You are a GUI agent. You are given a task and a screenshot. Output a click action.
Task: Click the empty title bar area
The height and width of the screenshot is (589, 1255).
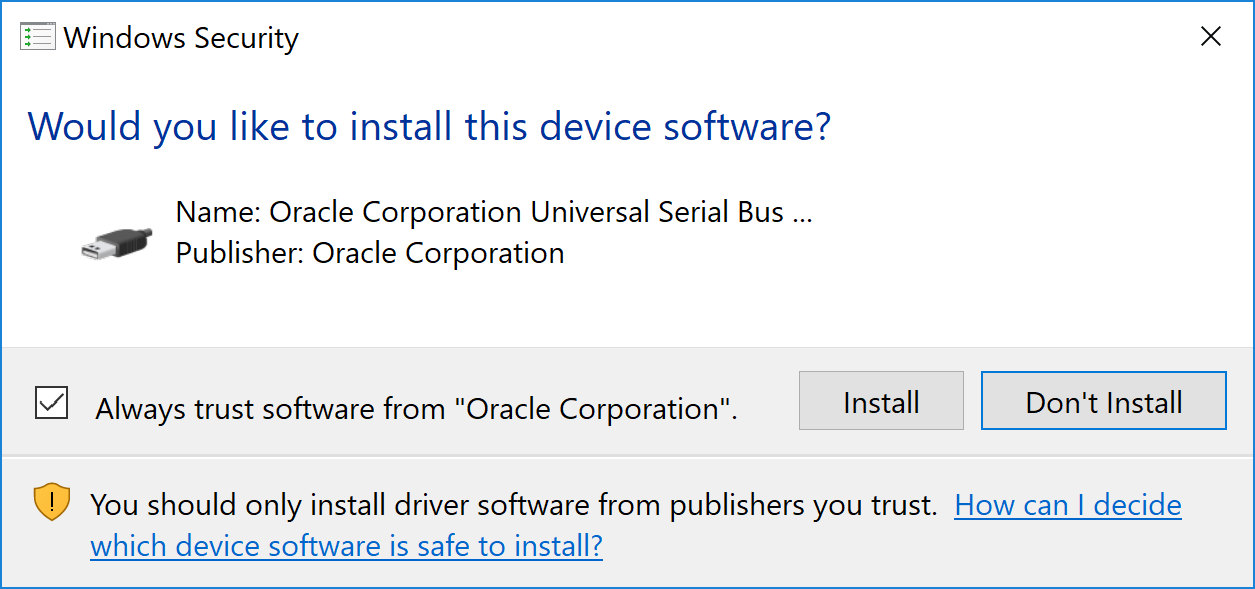[x=700, y=38]
